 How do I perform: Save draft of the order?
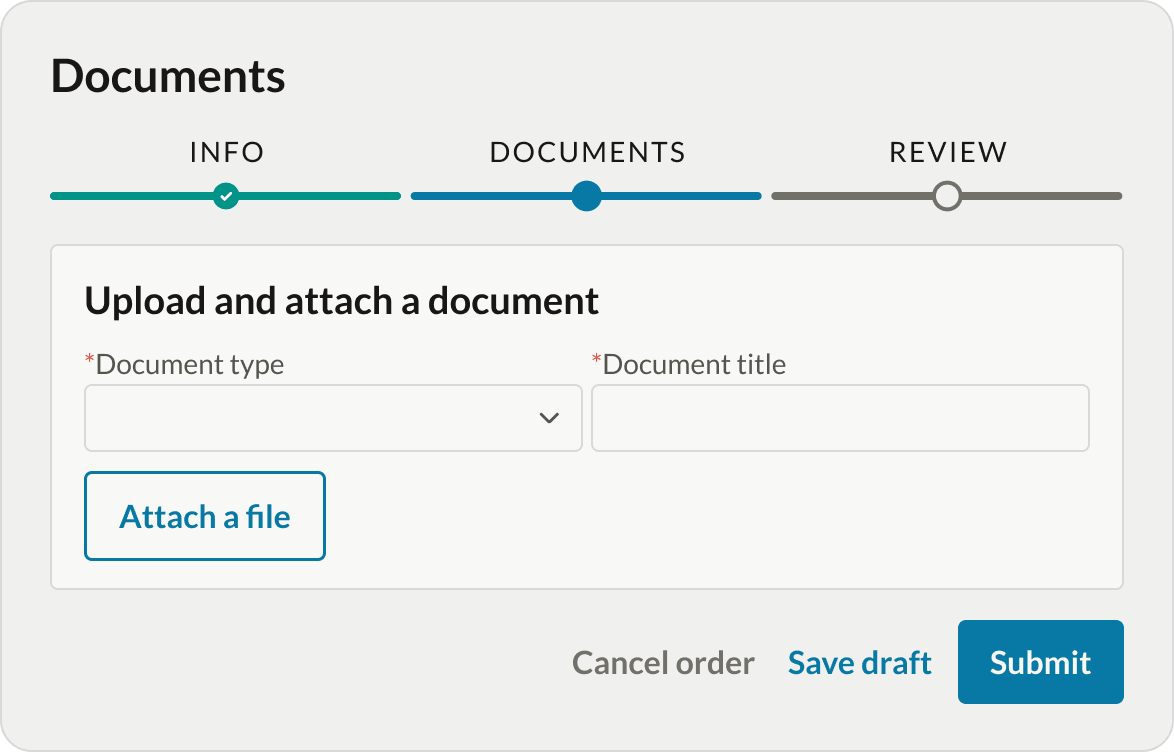click(x=860, y=663)
